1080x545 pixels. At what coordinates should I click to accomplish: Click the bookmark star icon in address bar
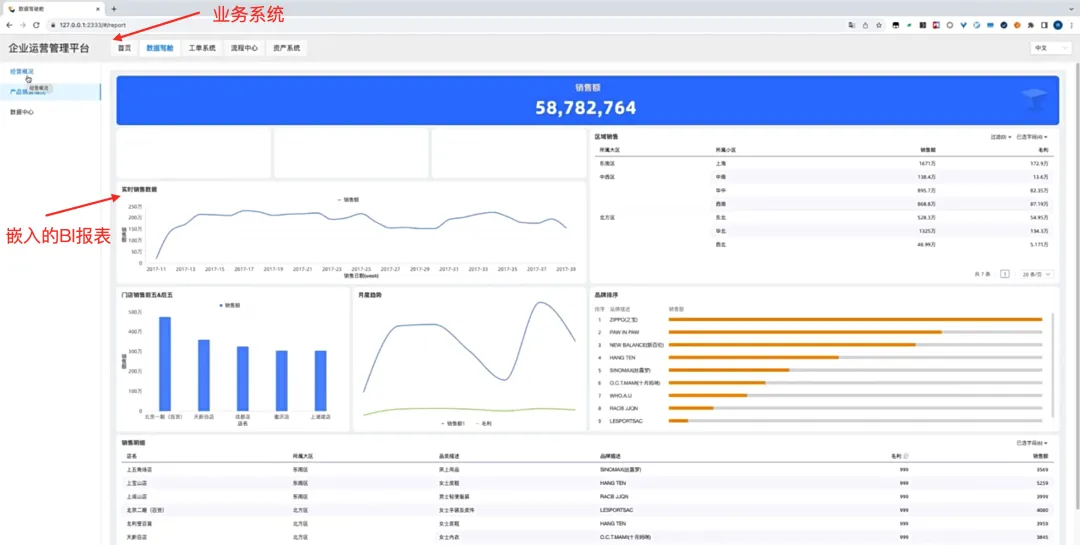(879, 25)
